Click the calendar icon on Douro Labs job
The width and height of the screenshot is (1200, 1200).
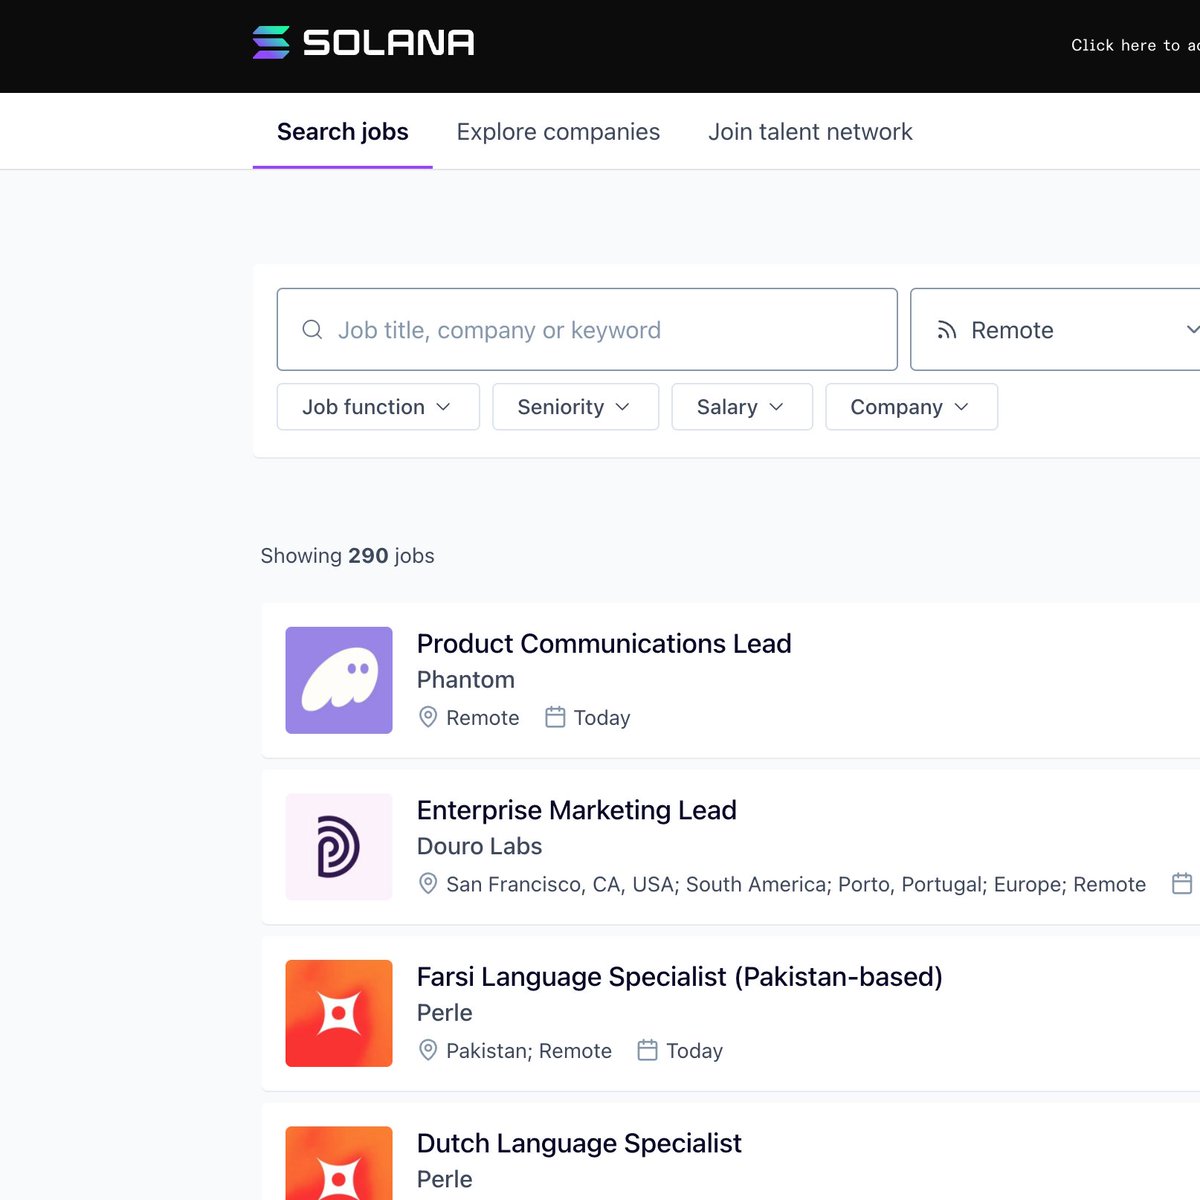tap(1182, 884)
